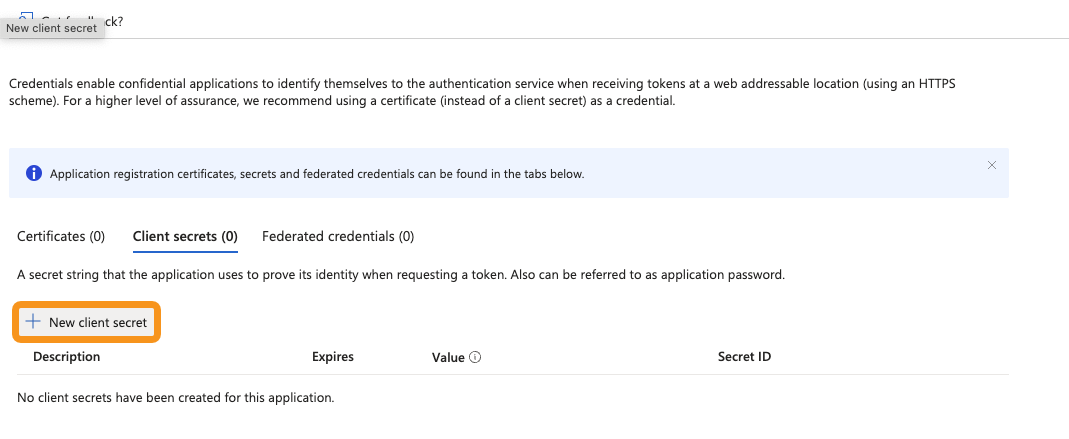1069x439 pixels.
Task: Sort by the Expires column header
Action: coord(333,357)
